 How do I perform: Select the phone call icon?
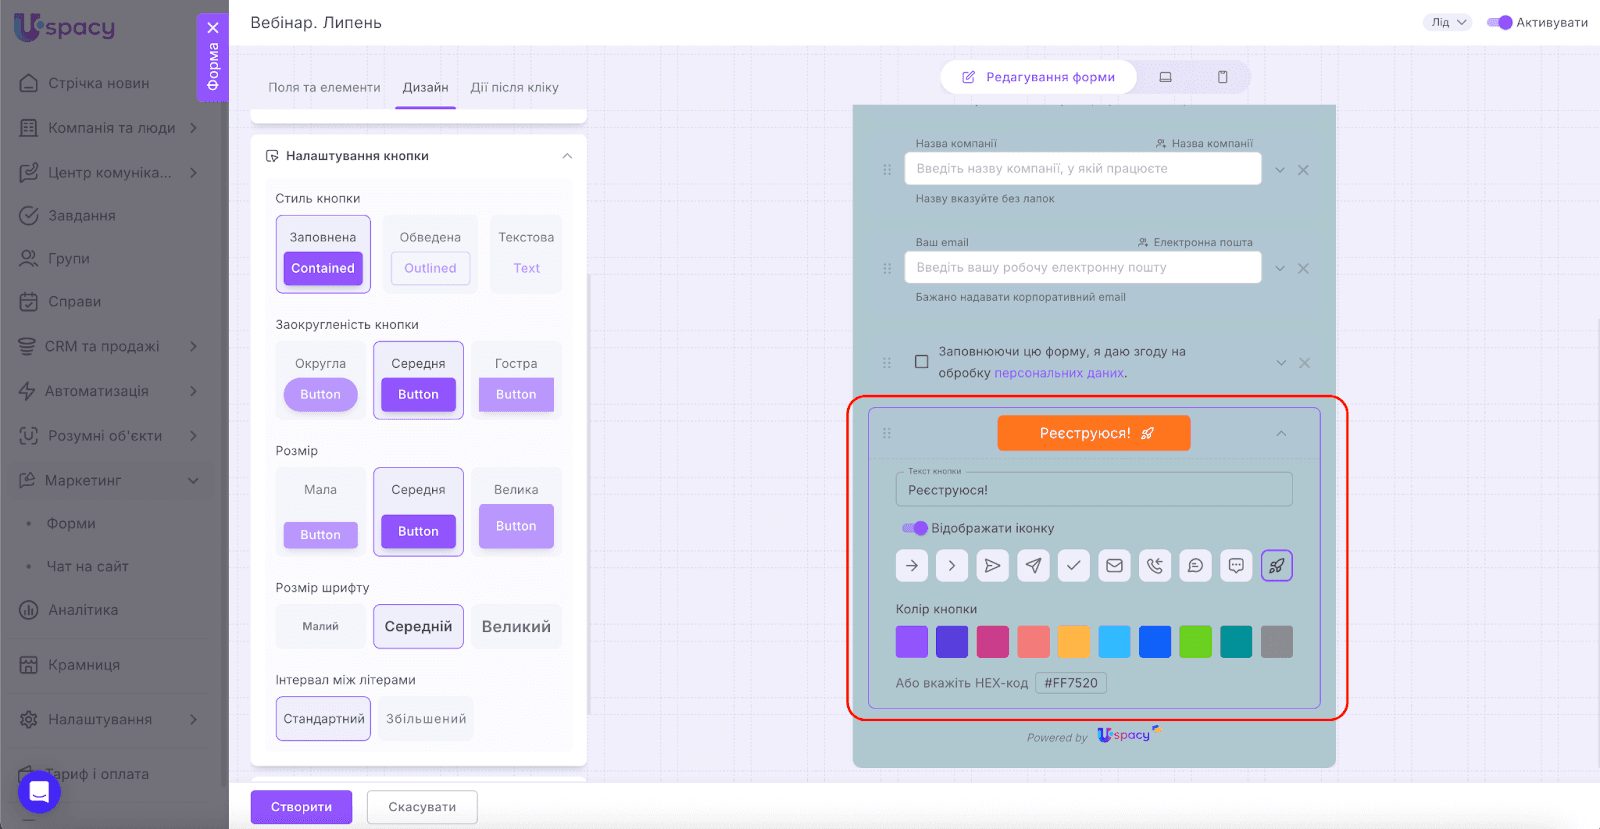coord(1155,566)
